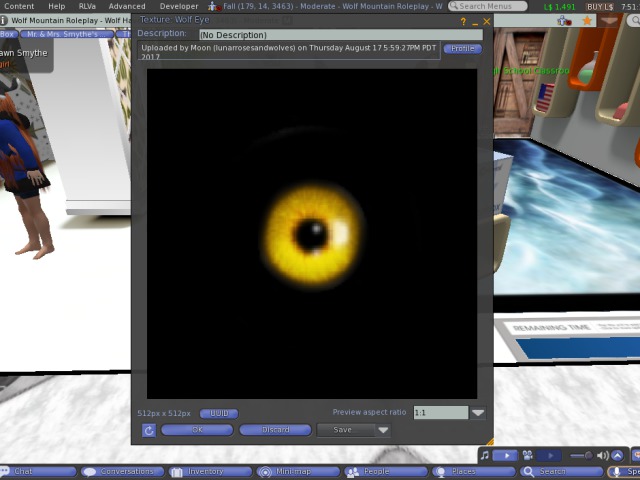Image resolution: width=640 pixels, height=480 pixels.
Task: Click the magnifier in the top-right search box
Action: [x=635, y=20]
